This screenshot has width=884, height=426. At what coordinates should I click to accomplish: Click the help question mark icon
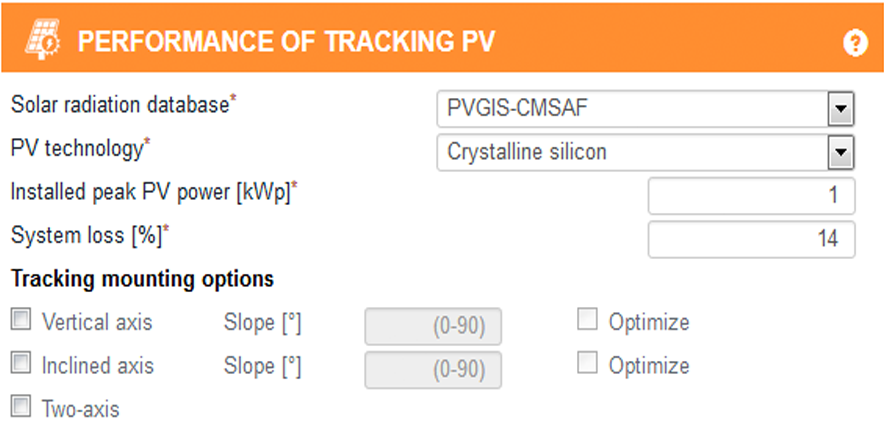point(855,44)
